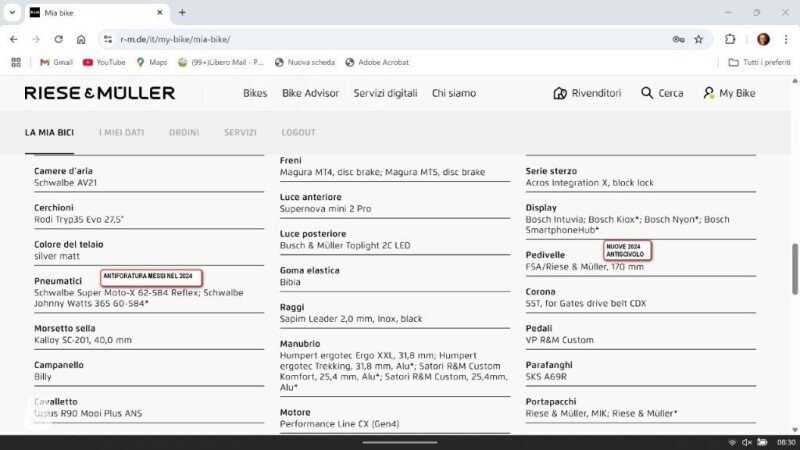Switch to the I MIEI DATI tab
This screenshot has height=450, width=800.
click(121, 133)
